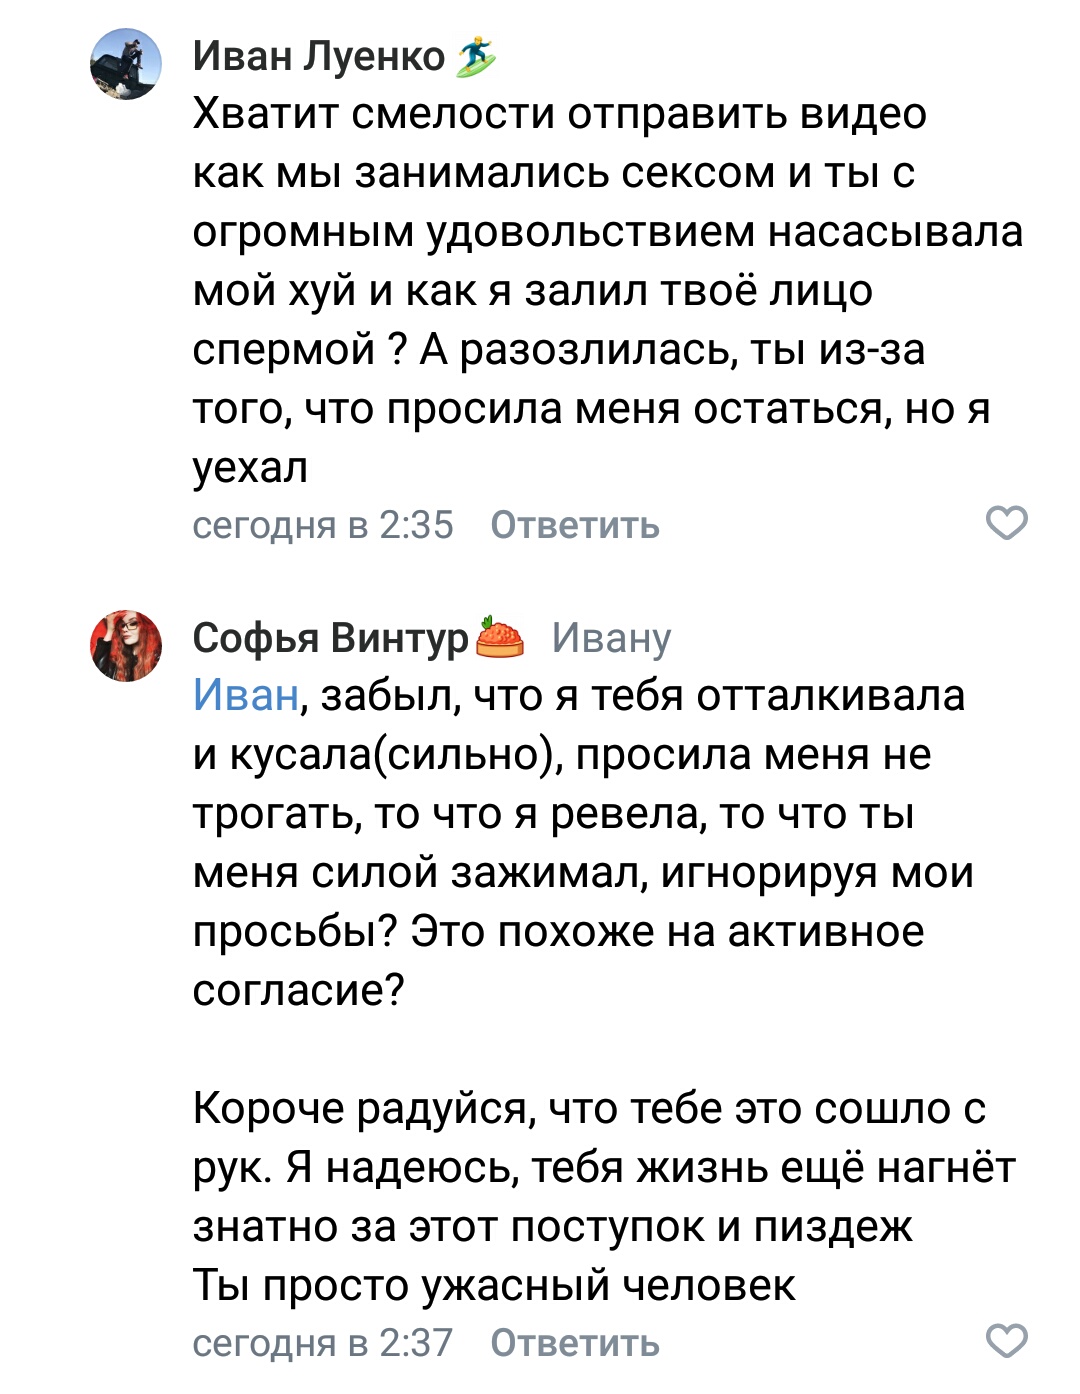This screenshot has width=1080, height=1394.
Task: Click the paragraph starting "Короче радуйся"
Action: (x=600, y=1167)
